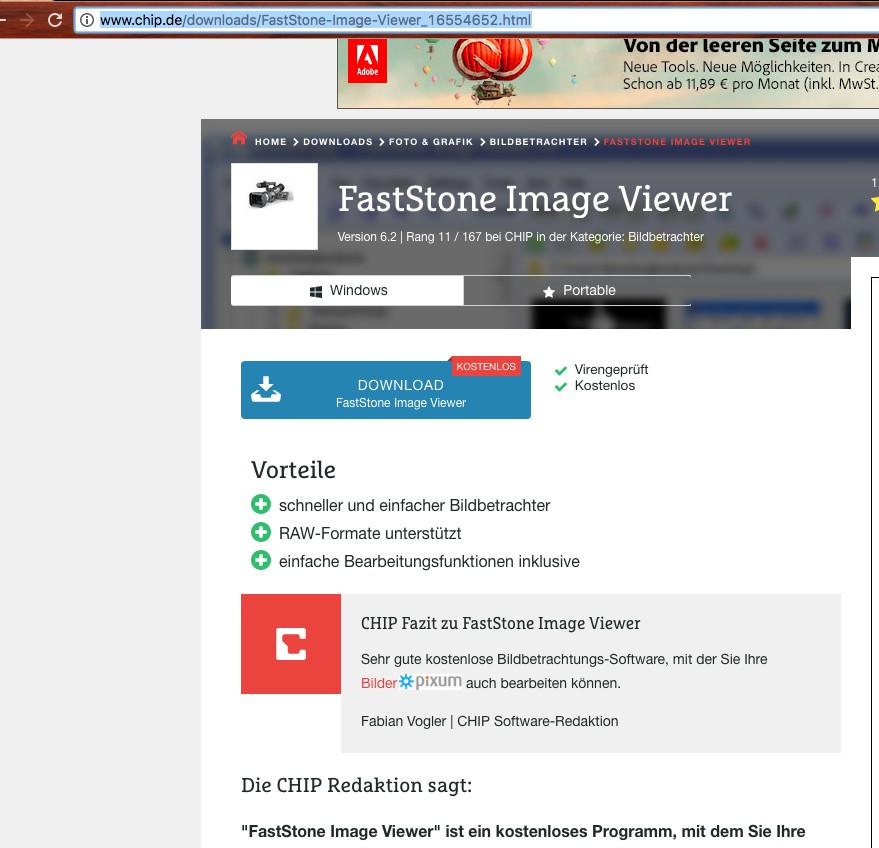Screen dimensions: 879x848
Task: Click the KOSTENLOS red badge on download button
Action: click(x=486, y=367)
